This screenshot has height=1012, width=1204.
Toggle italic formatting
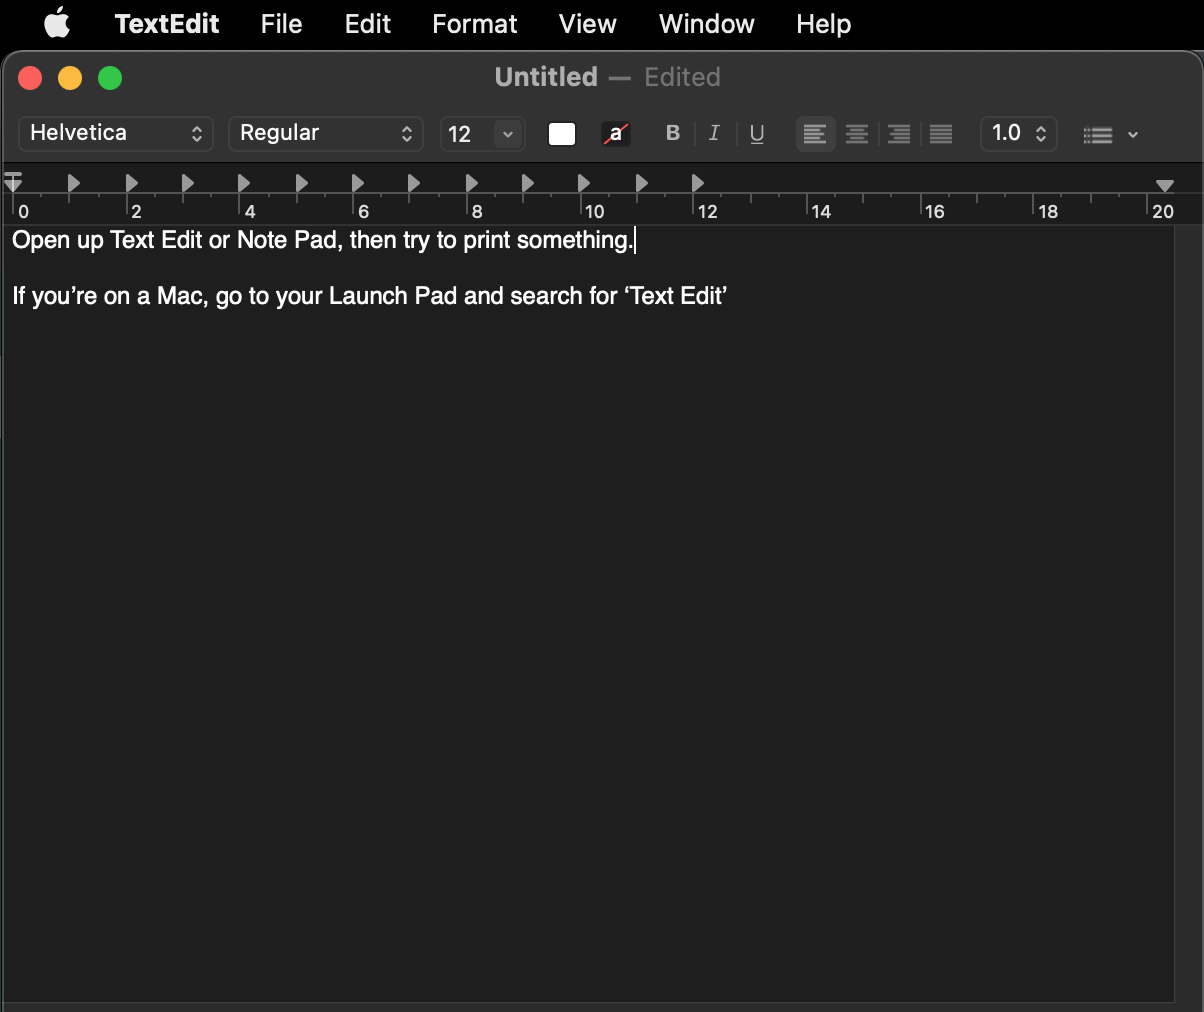714,133
